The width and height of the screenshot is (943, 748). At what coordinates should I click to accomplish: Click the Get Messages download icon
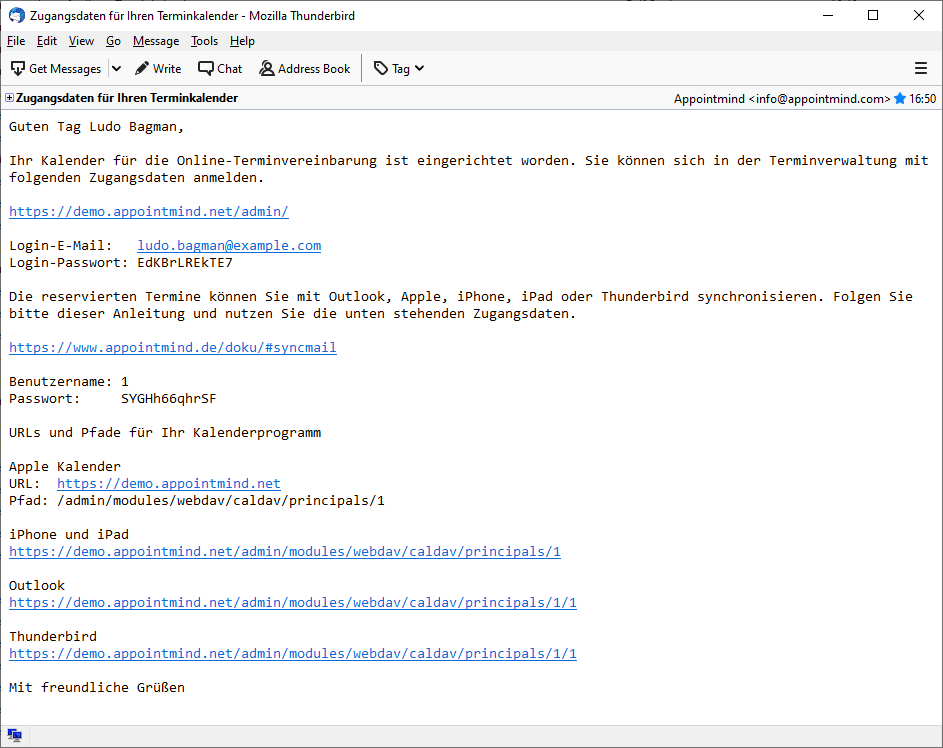pyautogui.click(x=18, y=69)
